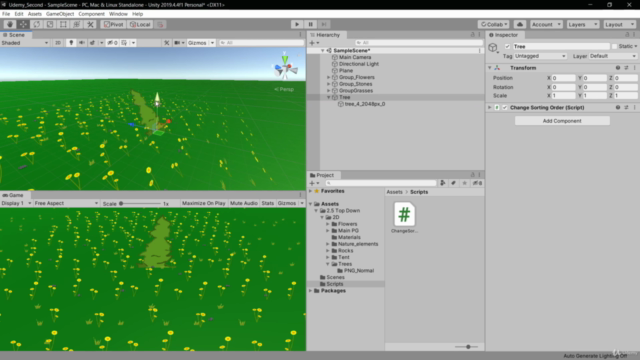The image size is (640, 360).
Task: Toggle Maximize On Play
Action: click(x=203, y=203)
